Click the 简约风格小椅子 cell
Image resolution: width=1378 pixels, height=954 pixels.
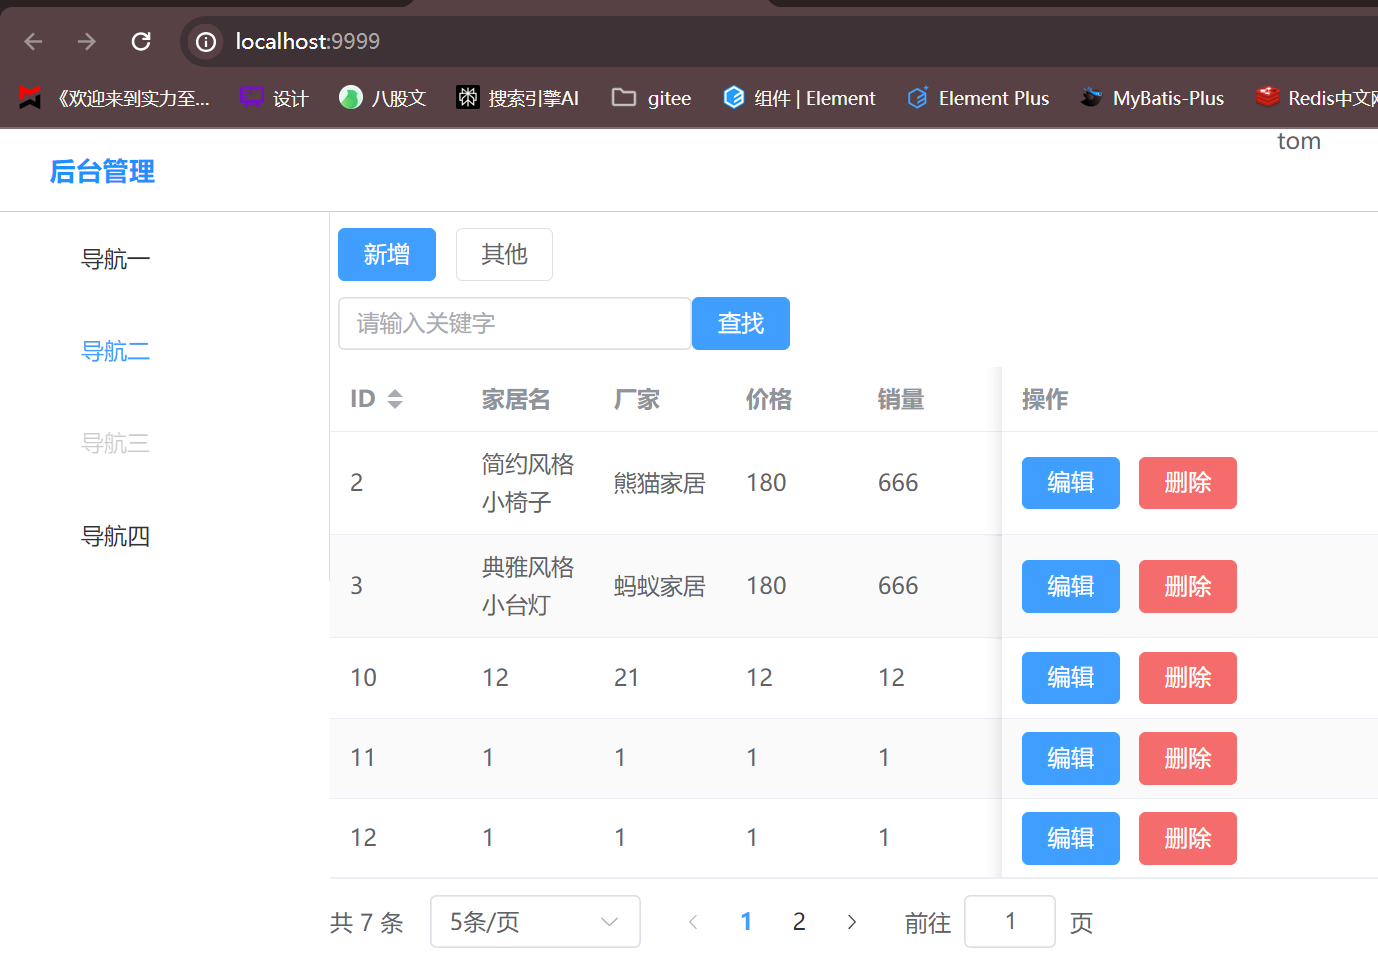pyautogui.click(x=528, y=483)
